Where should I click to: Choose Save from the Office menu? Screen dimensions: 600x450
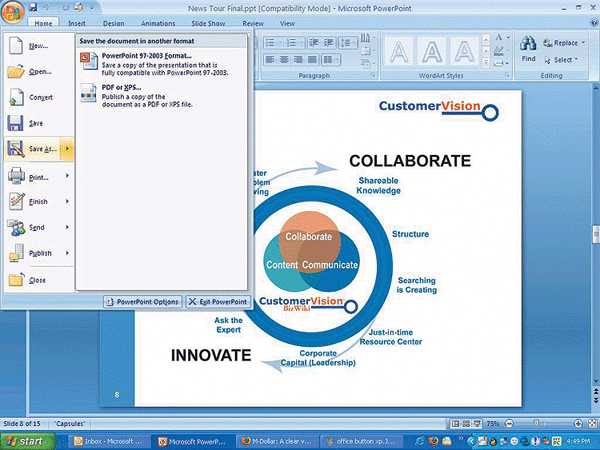tap(39, 123)
